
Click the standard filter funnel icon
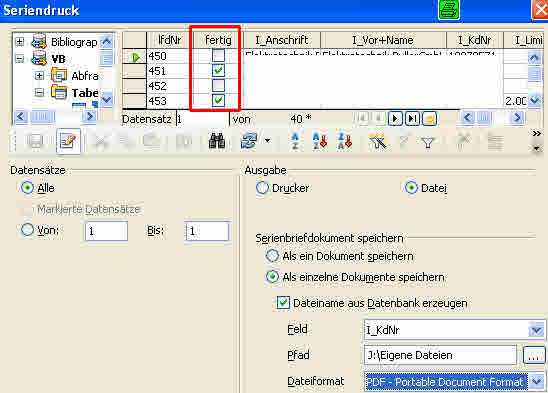point(428,142)
